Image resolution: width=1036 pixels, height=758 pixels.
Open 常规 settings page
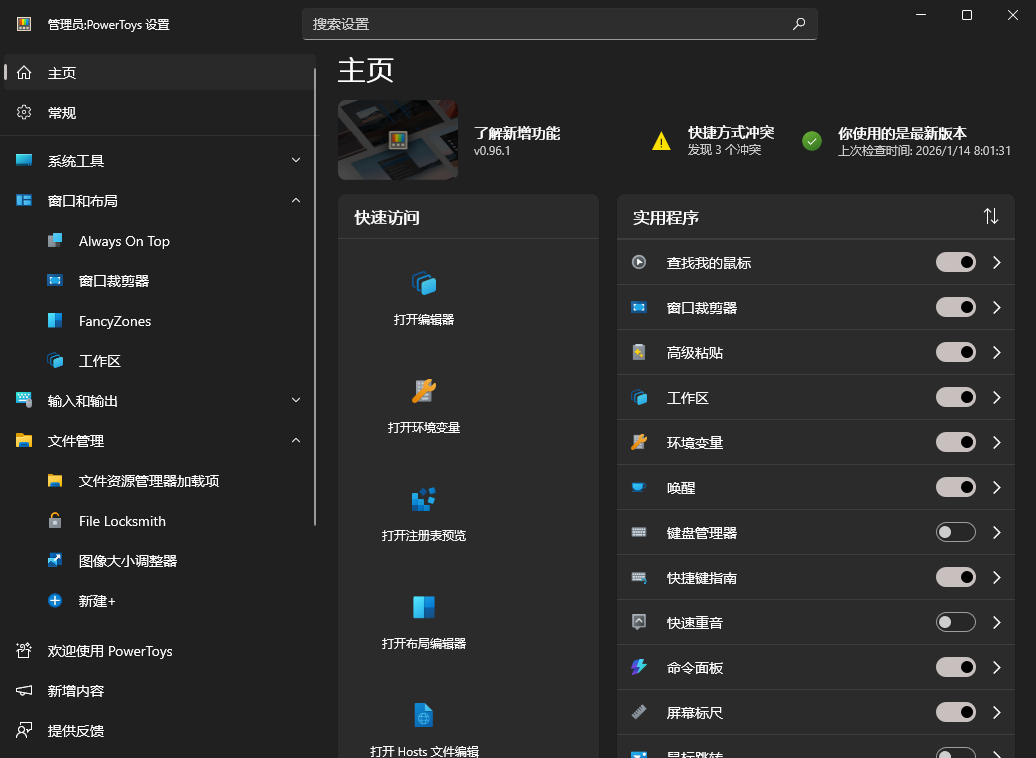point(159,112)
